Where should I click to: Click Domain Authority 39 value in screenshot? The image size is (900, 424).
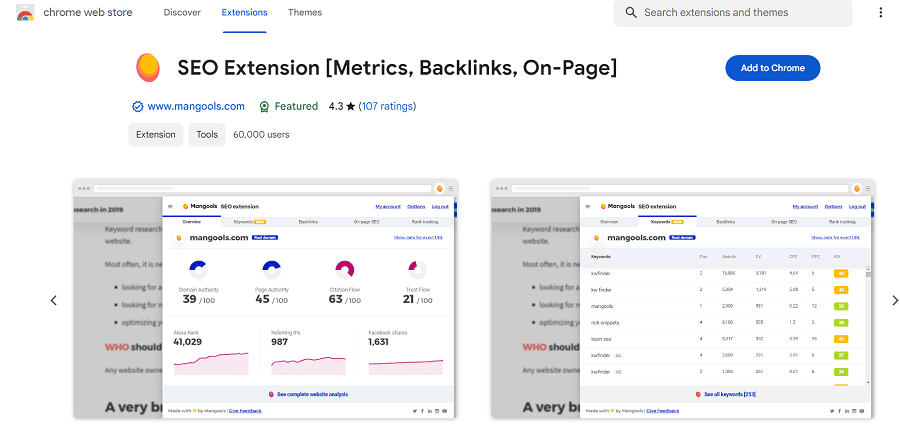pos(199,299)
